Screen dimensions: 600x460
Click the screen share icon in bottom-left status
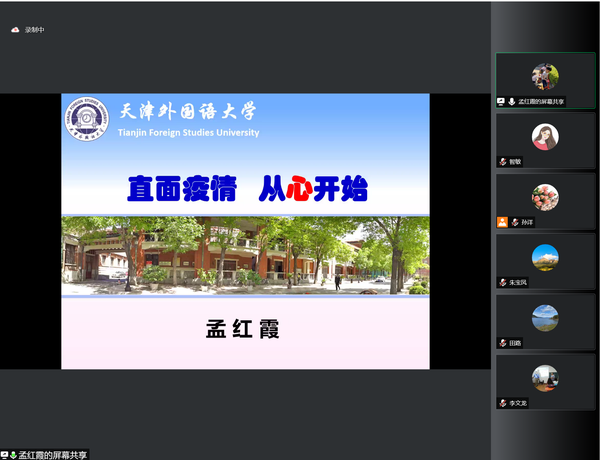click(5, 454)
